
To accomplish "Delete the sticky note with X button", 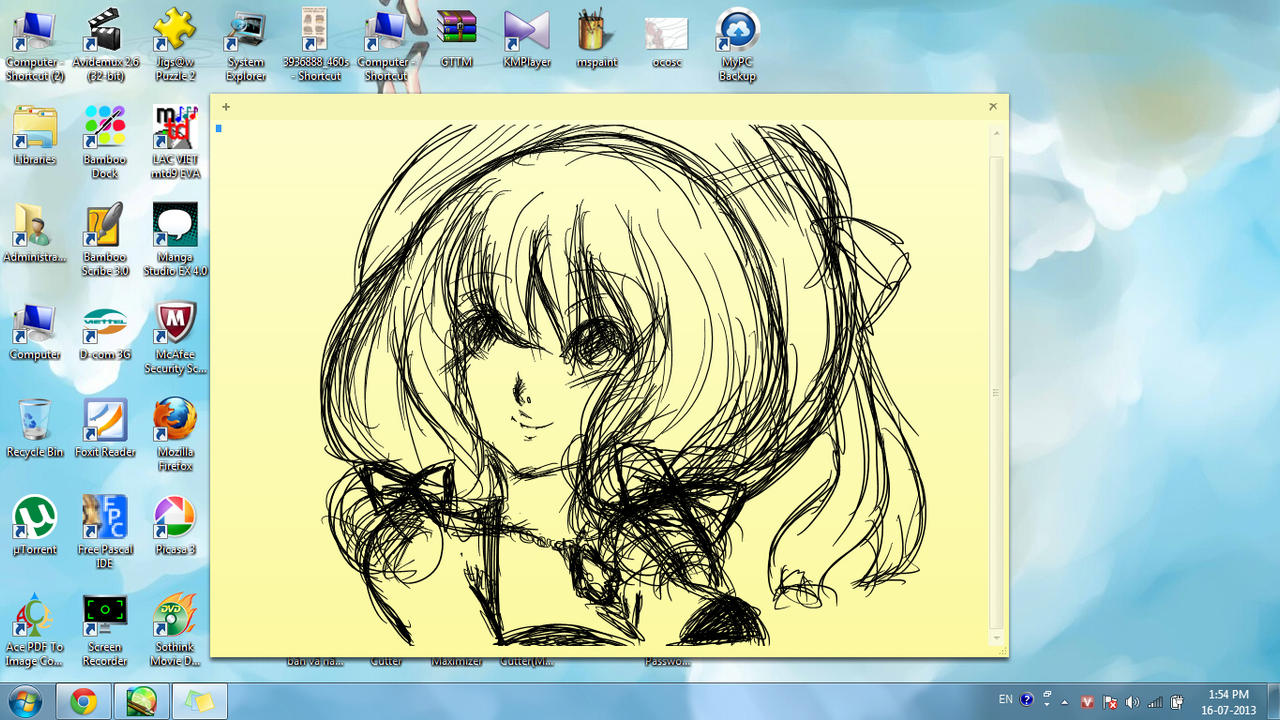I will point(993,106).
